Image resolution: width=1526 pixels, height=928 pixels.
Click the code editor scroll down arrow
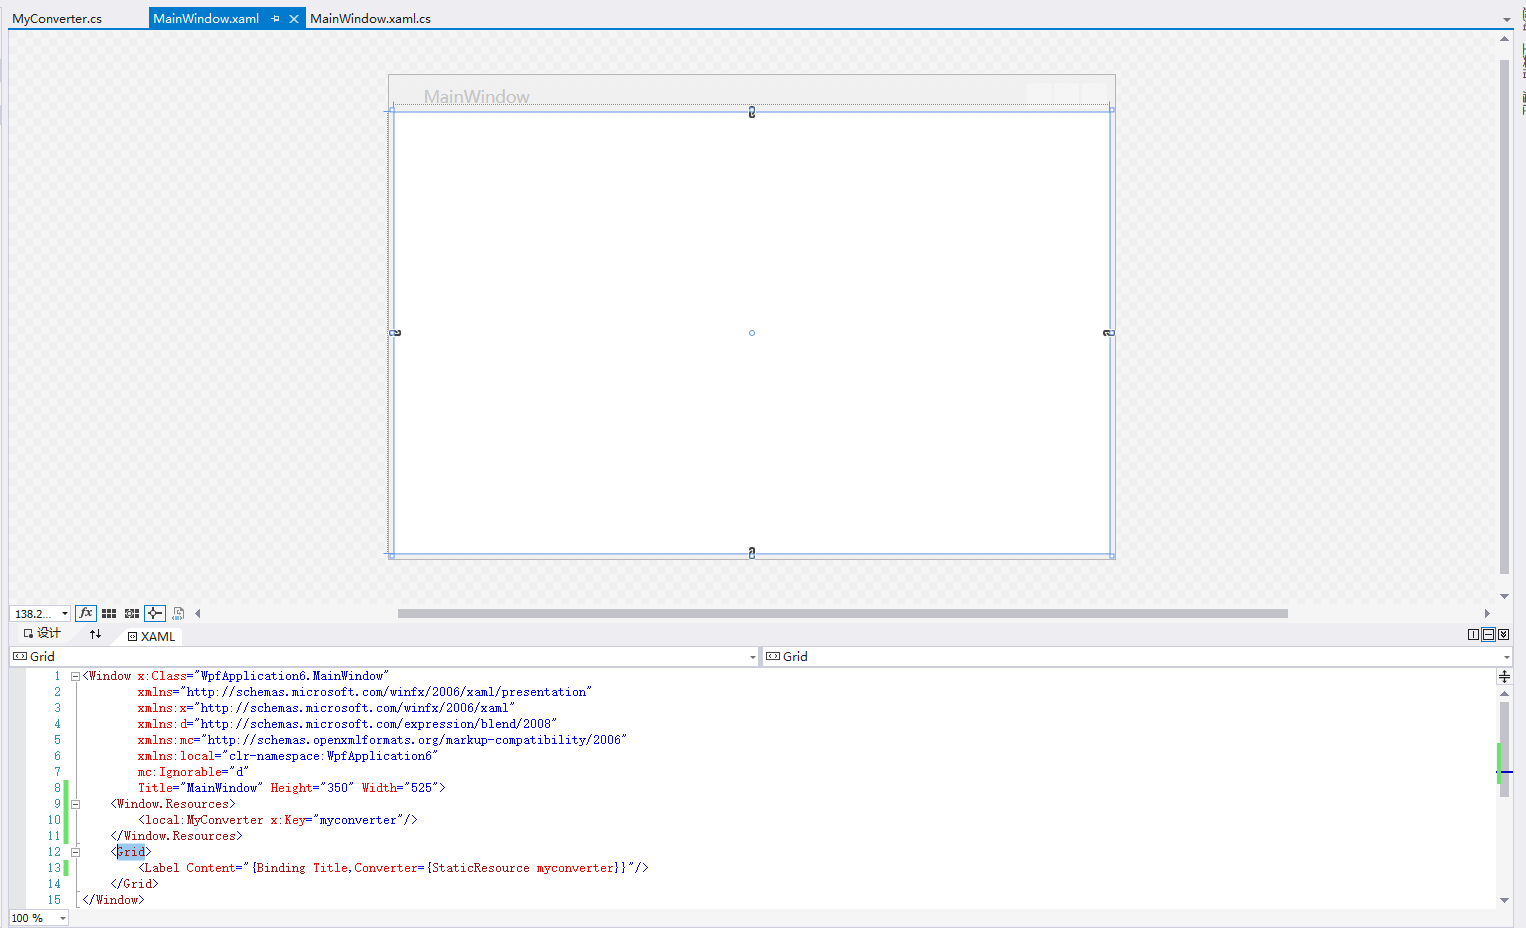click(x=1504, y=900)
